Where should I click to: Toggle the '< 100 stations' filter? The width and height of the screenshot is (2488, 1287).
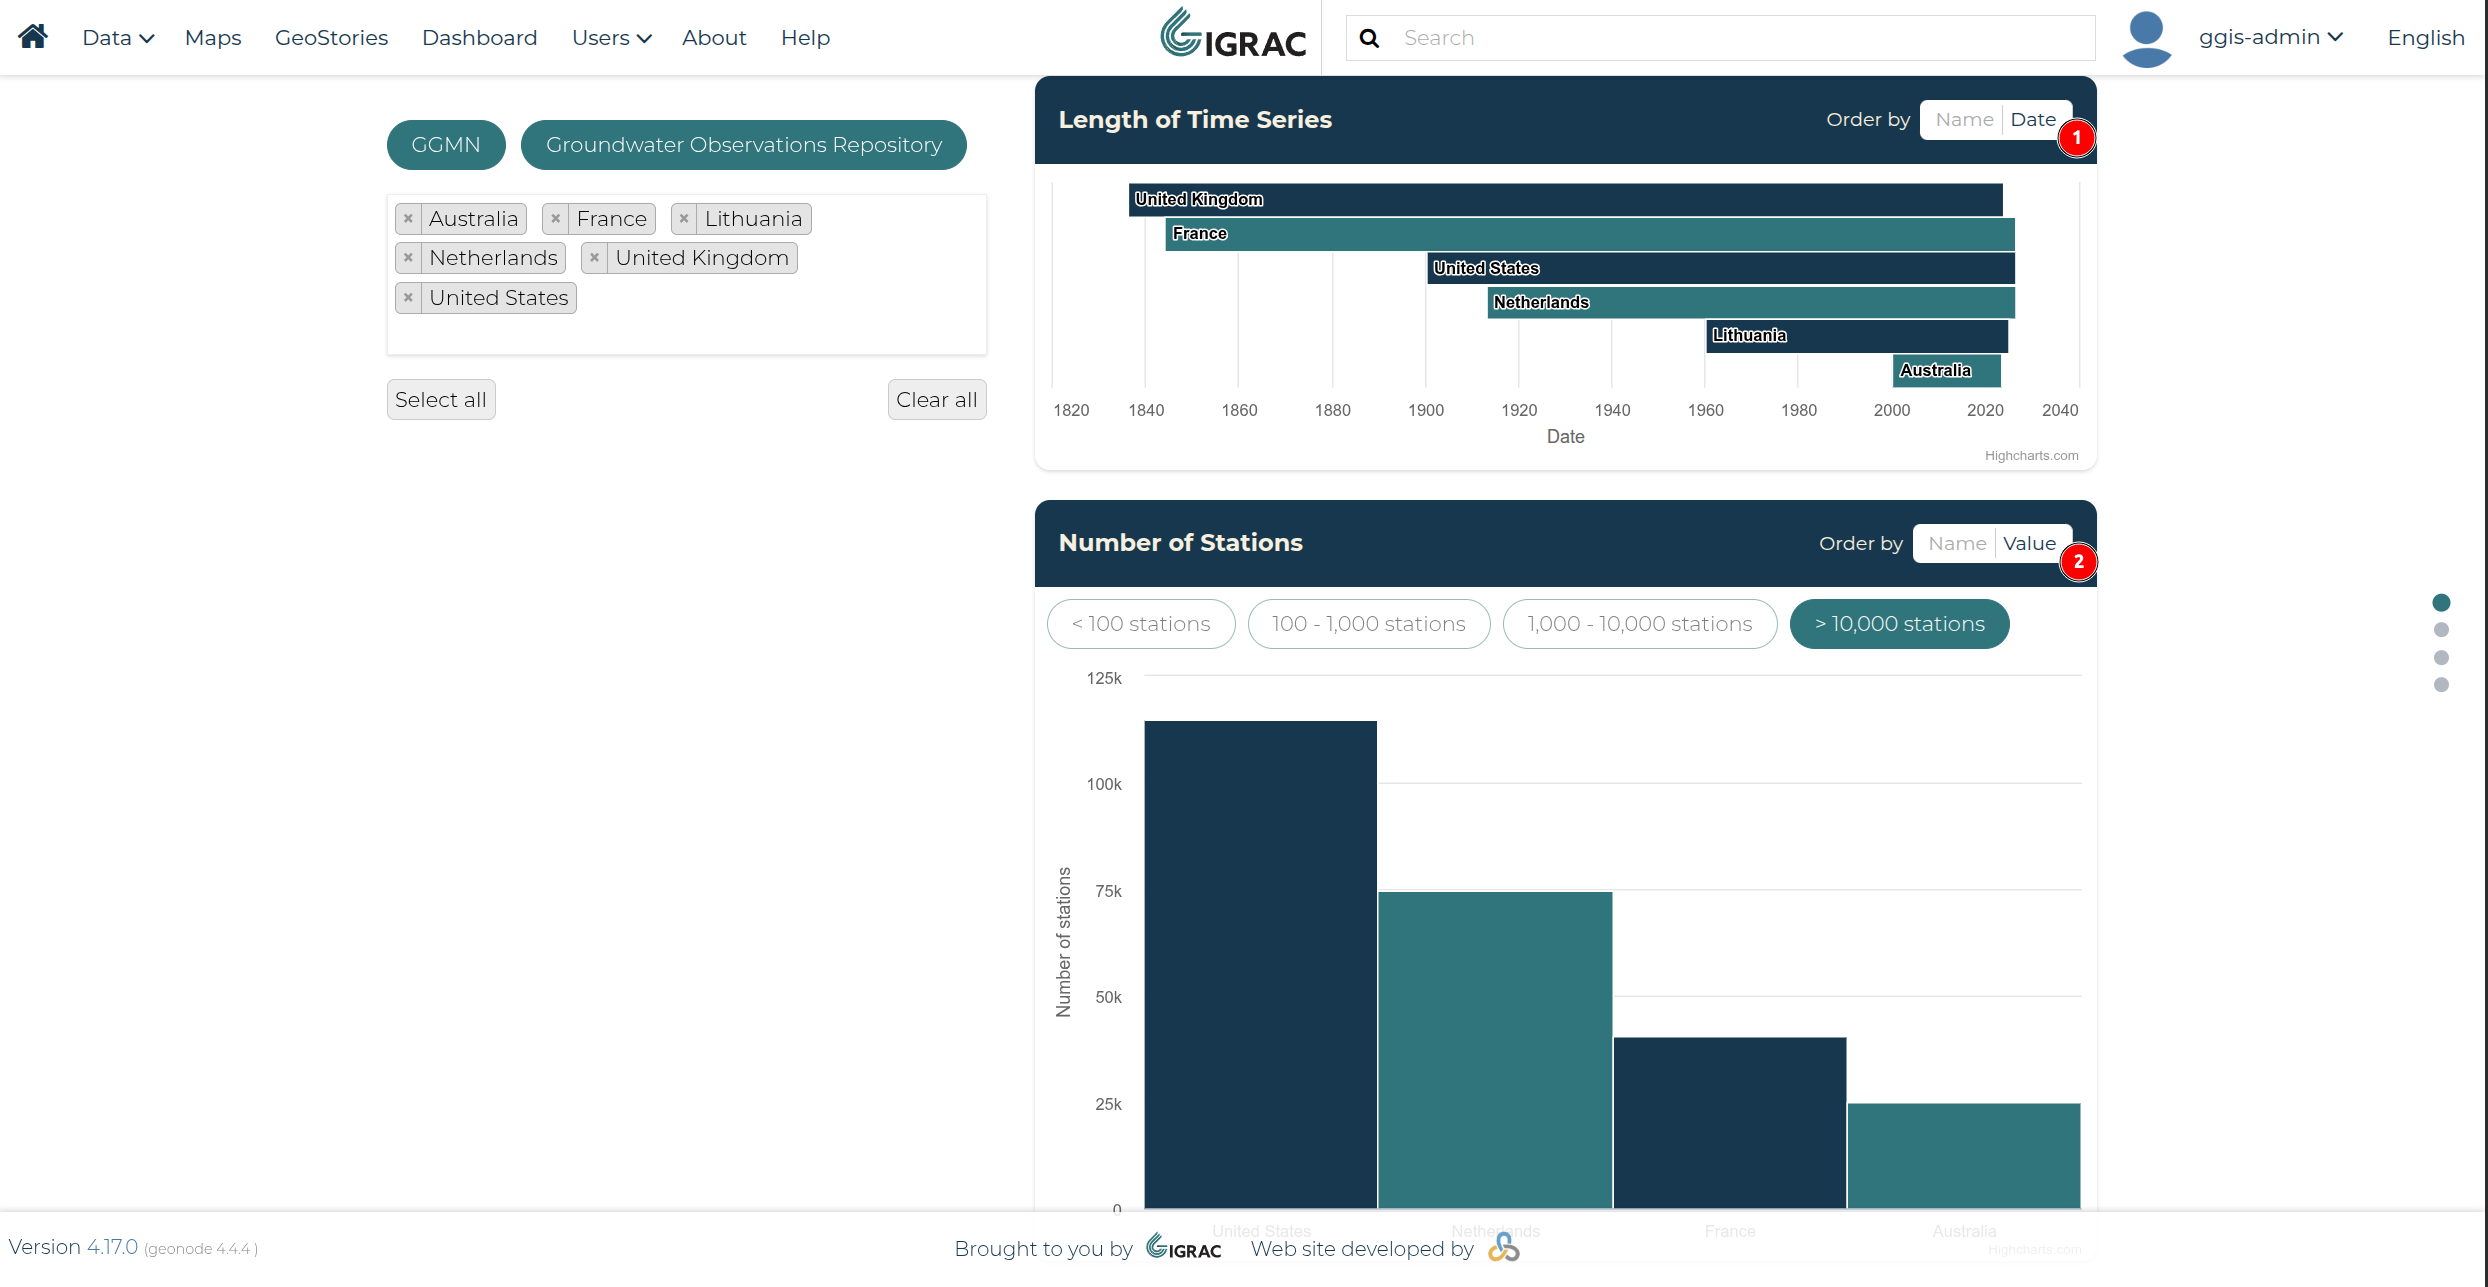[1141, 624]
